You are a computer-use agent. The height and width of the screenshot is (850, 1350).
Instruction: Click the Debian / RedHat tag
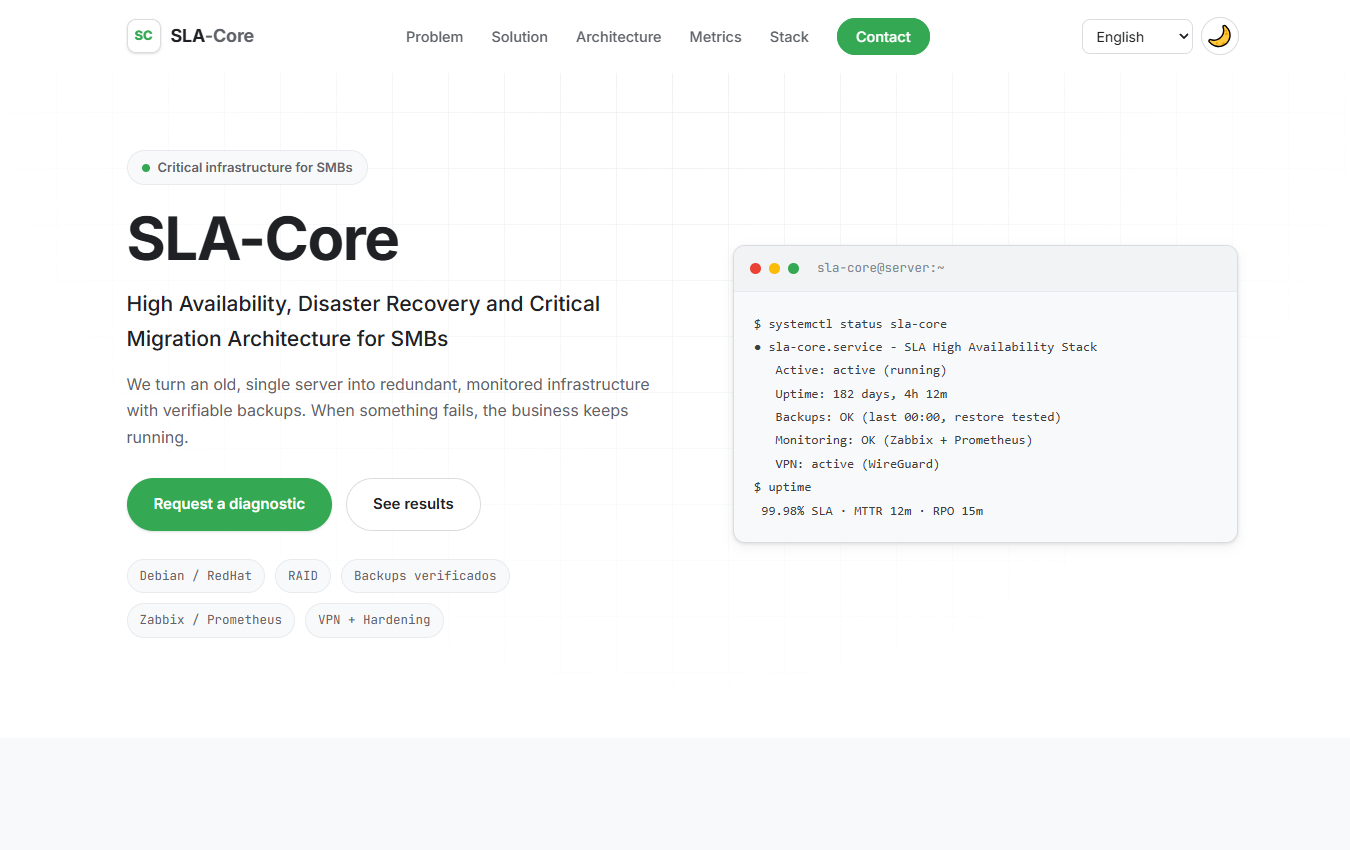(x=196, y=576)
